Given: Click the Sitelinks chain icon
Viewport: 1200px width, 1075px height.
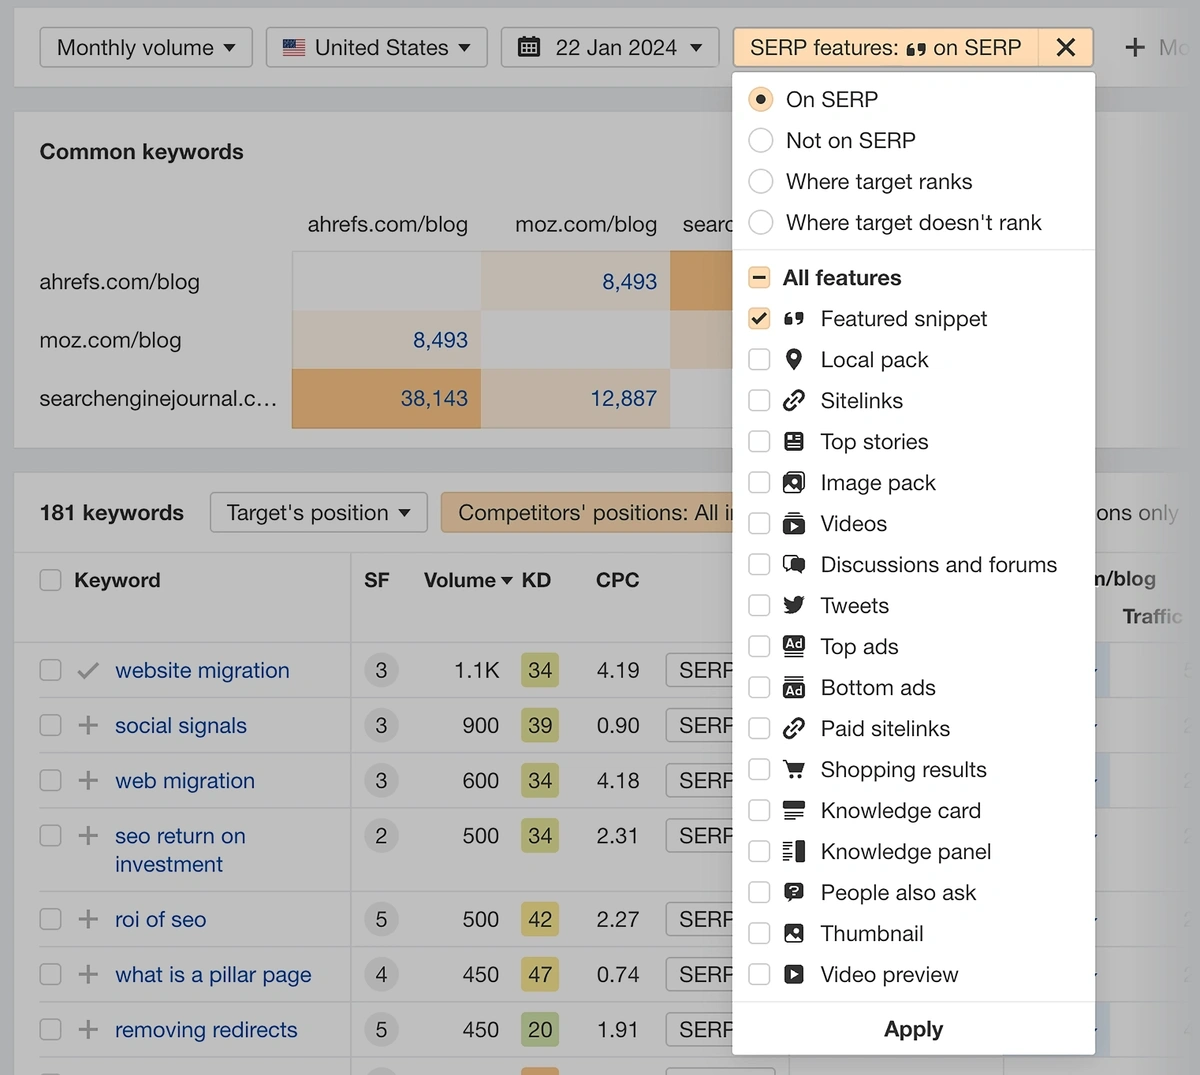Looking at the screenshot, I should click(x=794, y=401).
